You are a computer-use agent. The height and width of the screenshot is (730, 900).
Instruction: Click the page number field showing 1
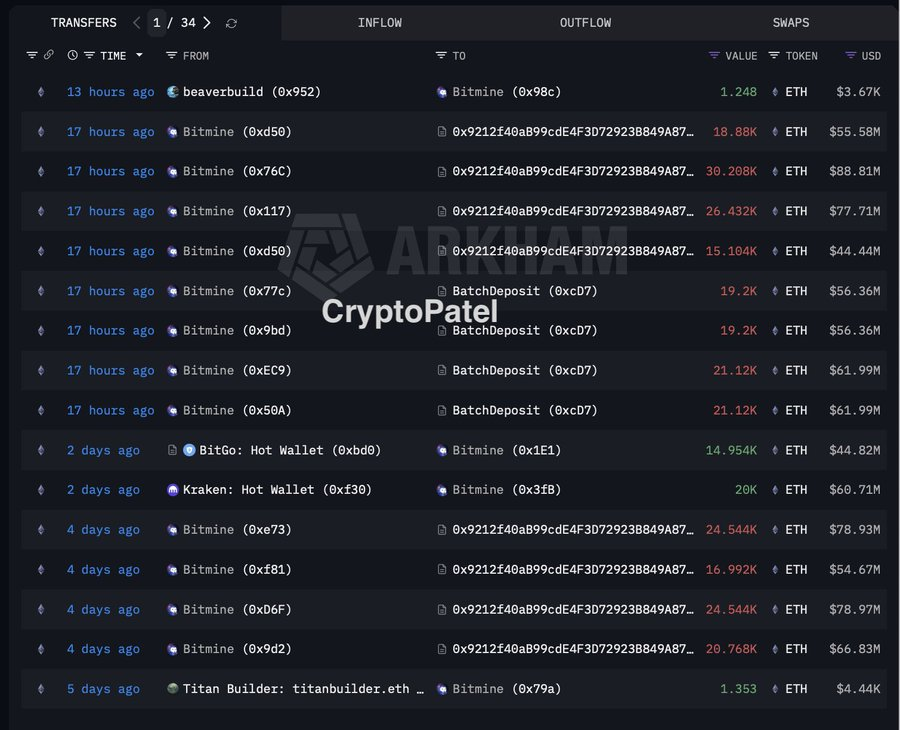coord(157,23)
